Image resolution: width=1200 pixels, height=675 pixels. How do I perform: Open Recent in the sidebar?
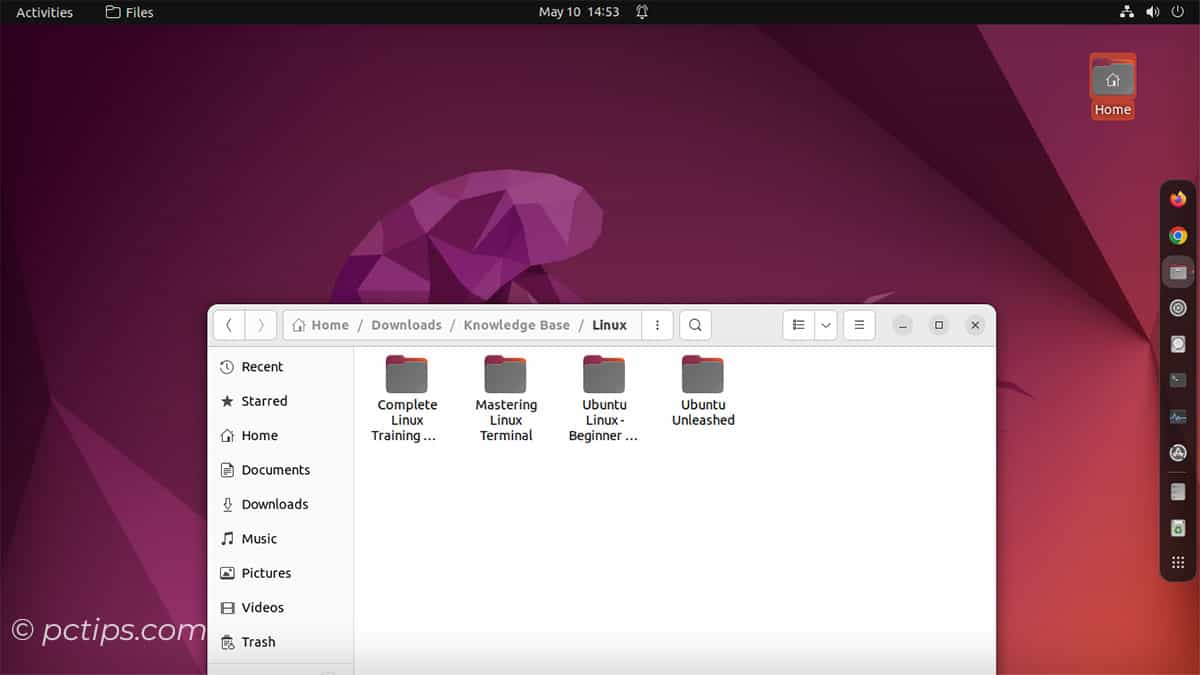[262, 367]
